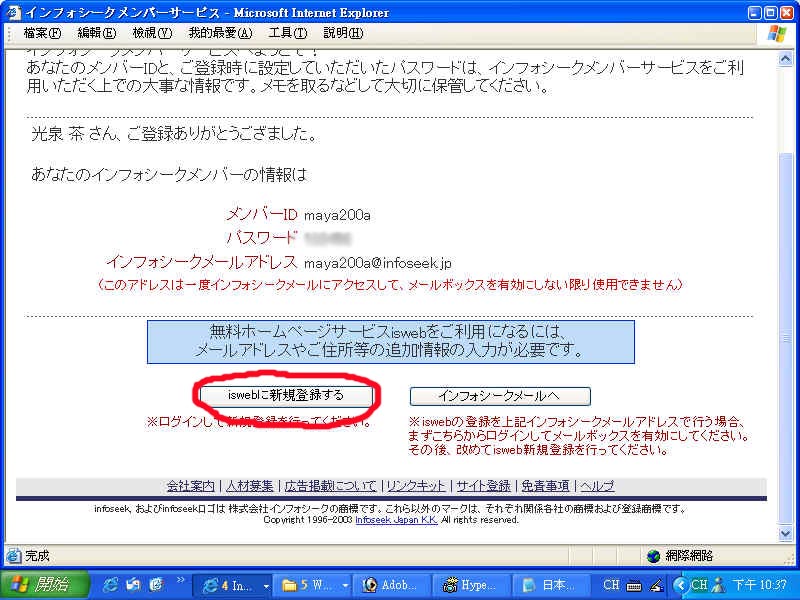Open the grouped Internet Explorer taskbar button
This screenshot has width=800, height=600.
coord(230,585)
